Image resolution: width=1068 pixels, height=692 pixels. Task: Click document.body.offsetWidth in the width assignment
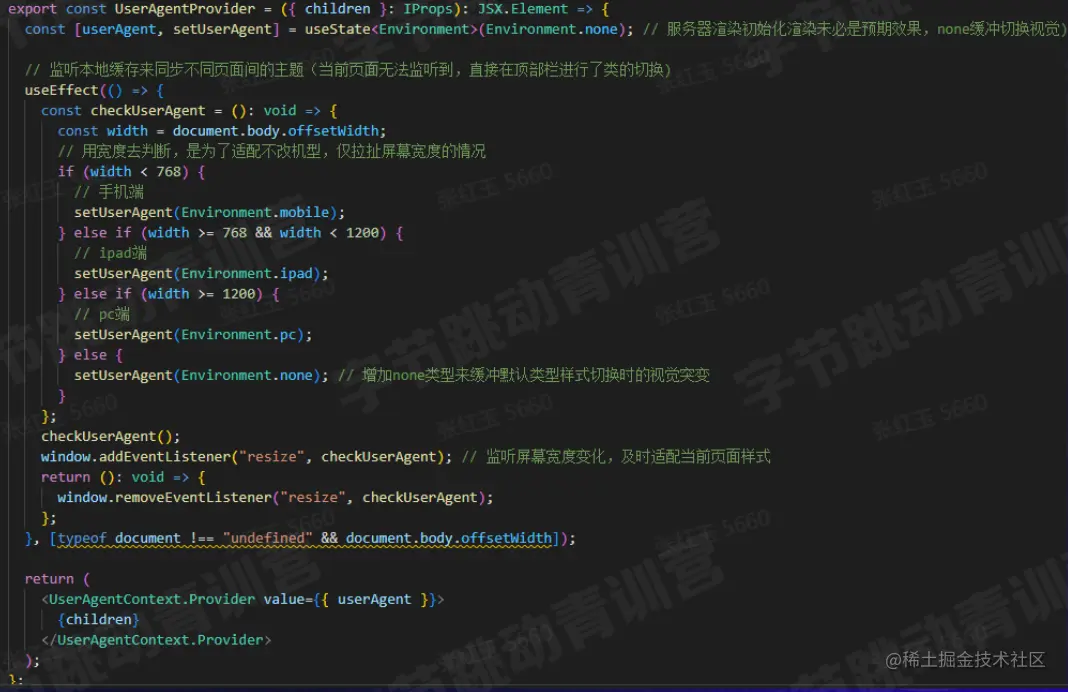(275, 131)
